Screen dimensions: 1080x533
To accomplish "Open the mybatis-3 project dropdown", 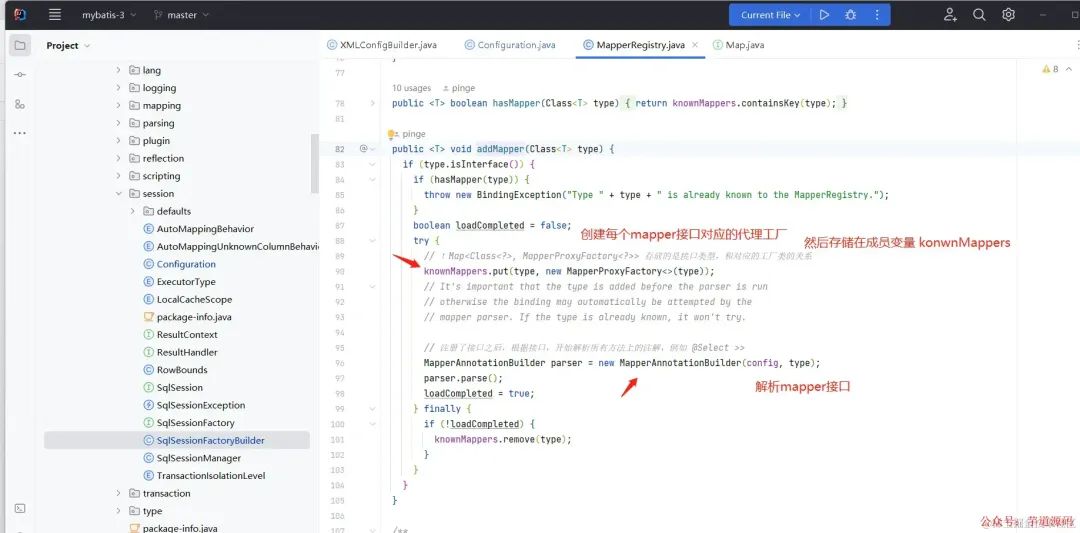I will point(109,14).
